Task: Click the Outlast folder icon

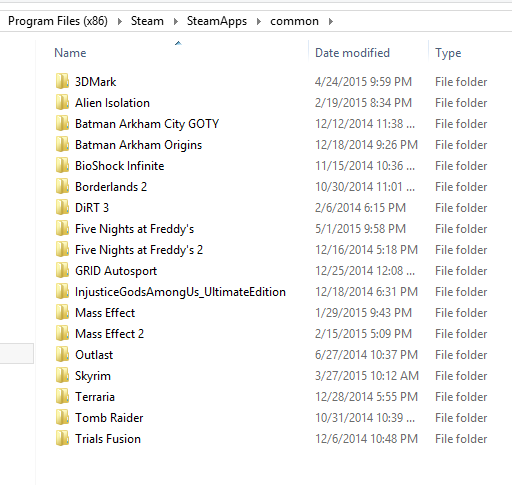Action: (62, 354)
